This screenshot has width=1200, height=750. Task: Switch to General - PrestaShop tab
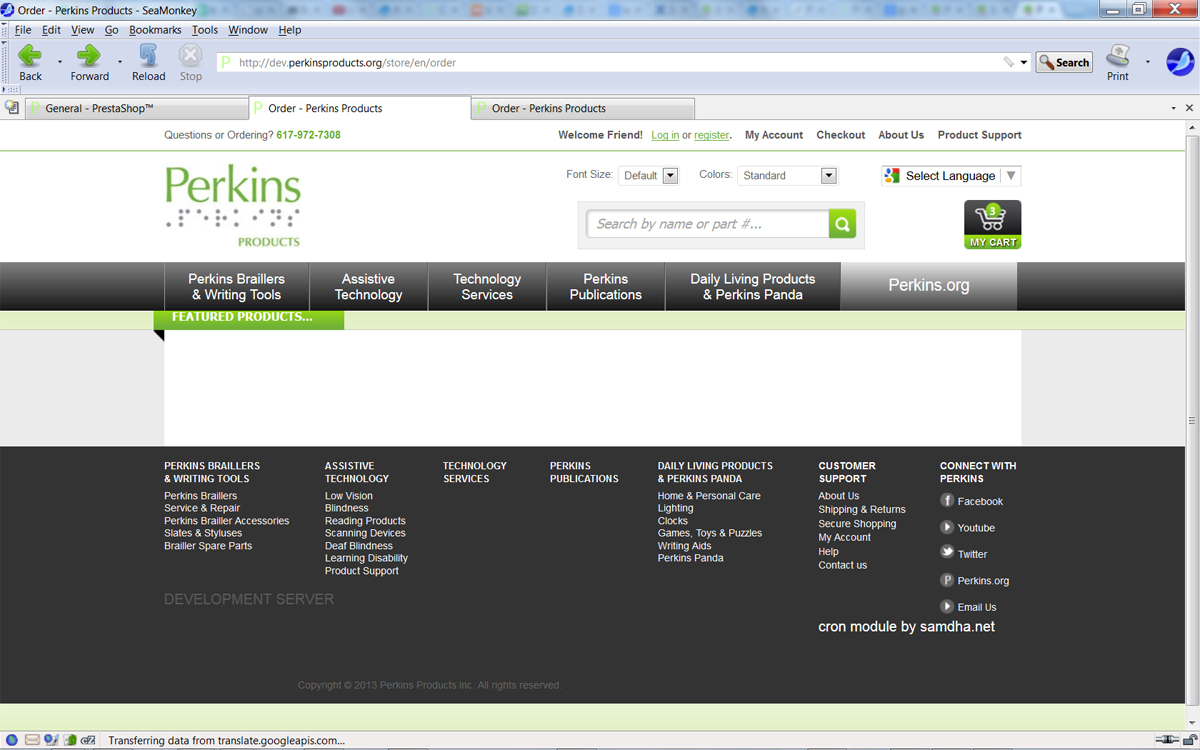(x=136, y=108)
